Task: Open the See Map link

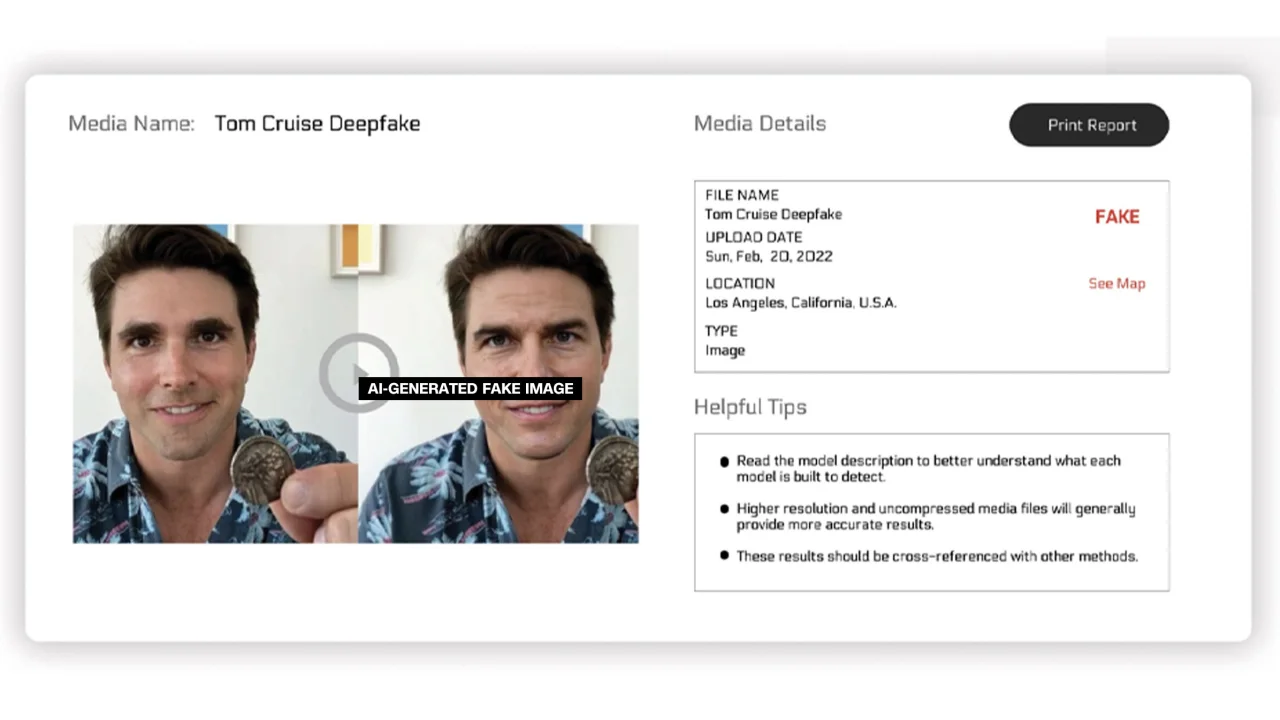Action: click(1116, 284)
